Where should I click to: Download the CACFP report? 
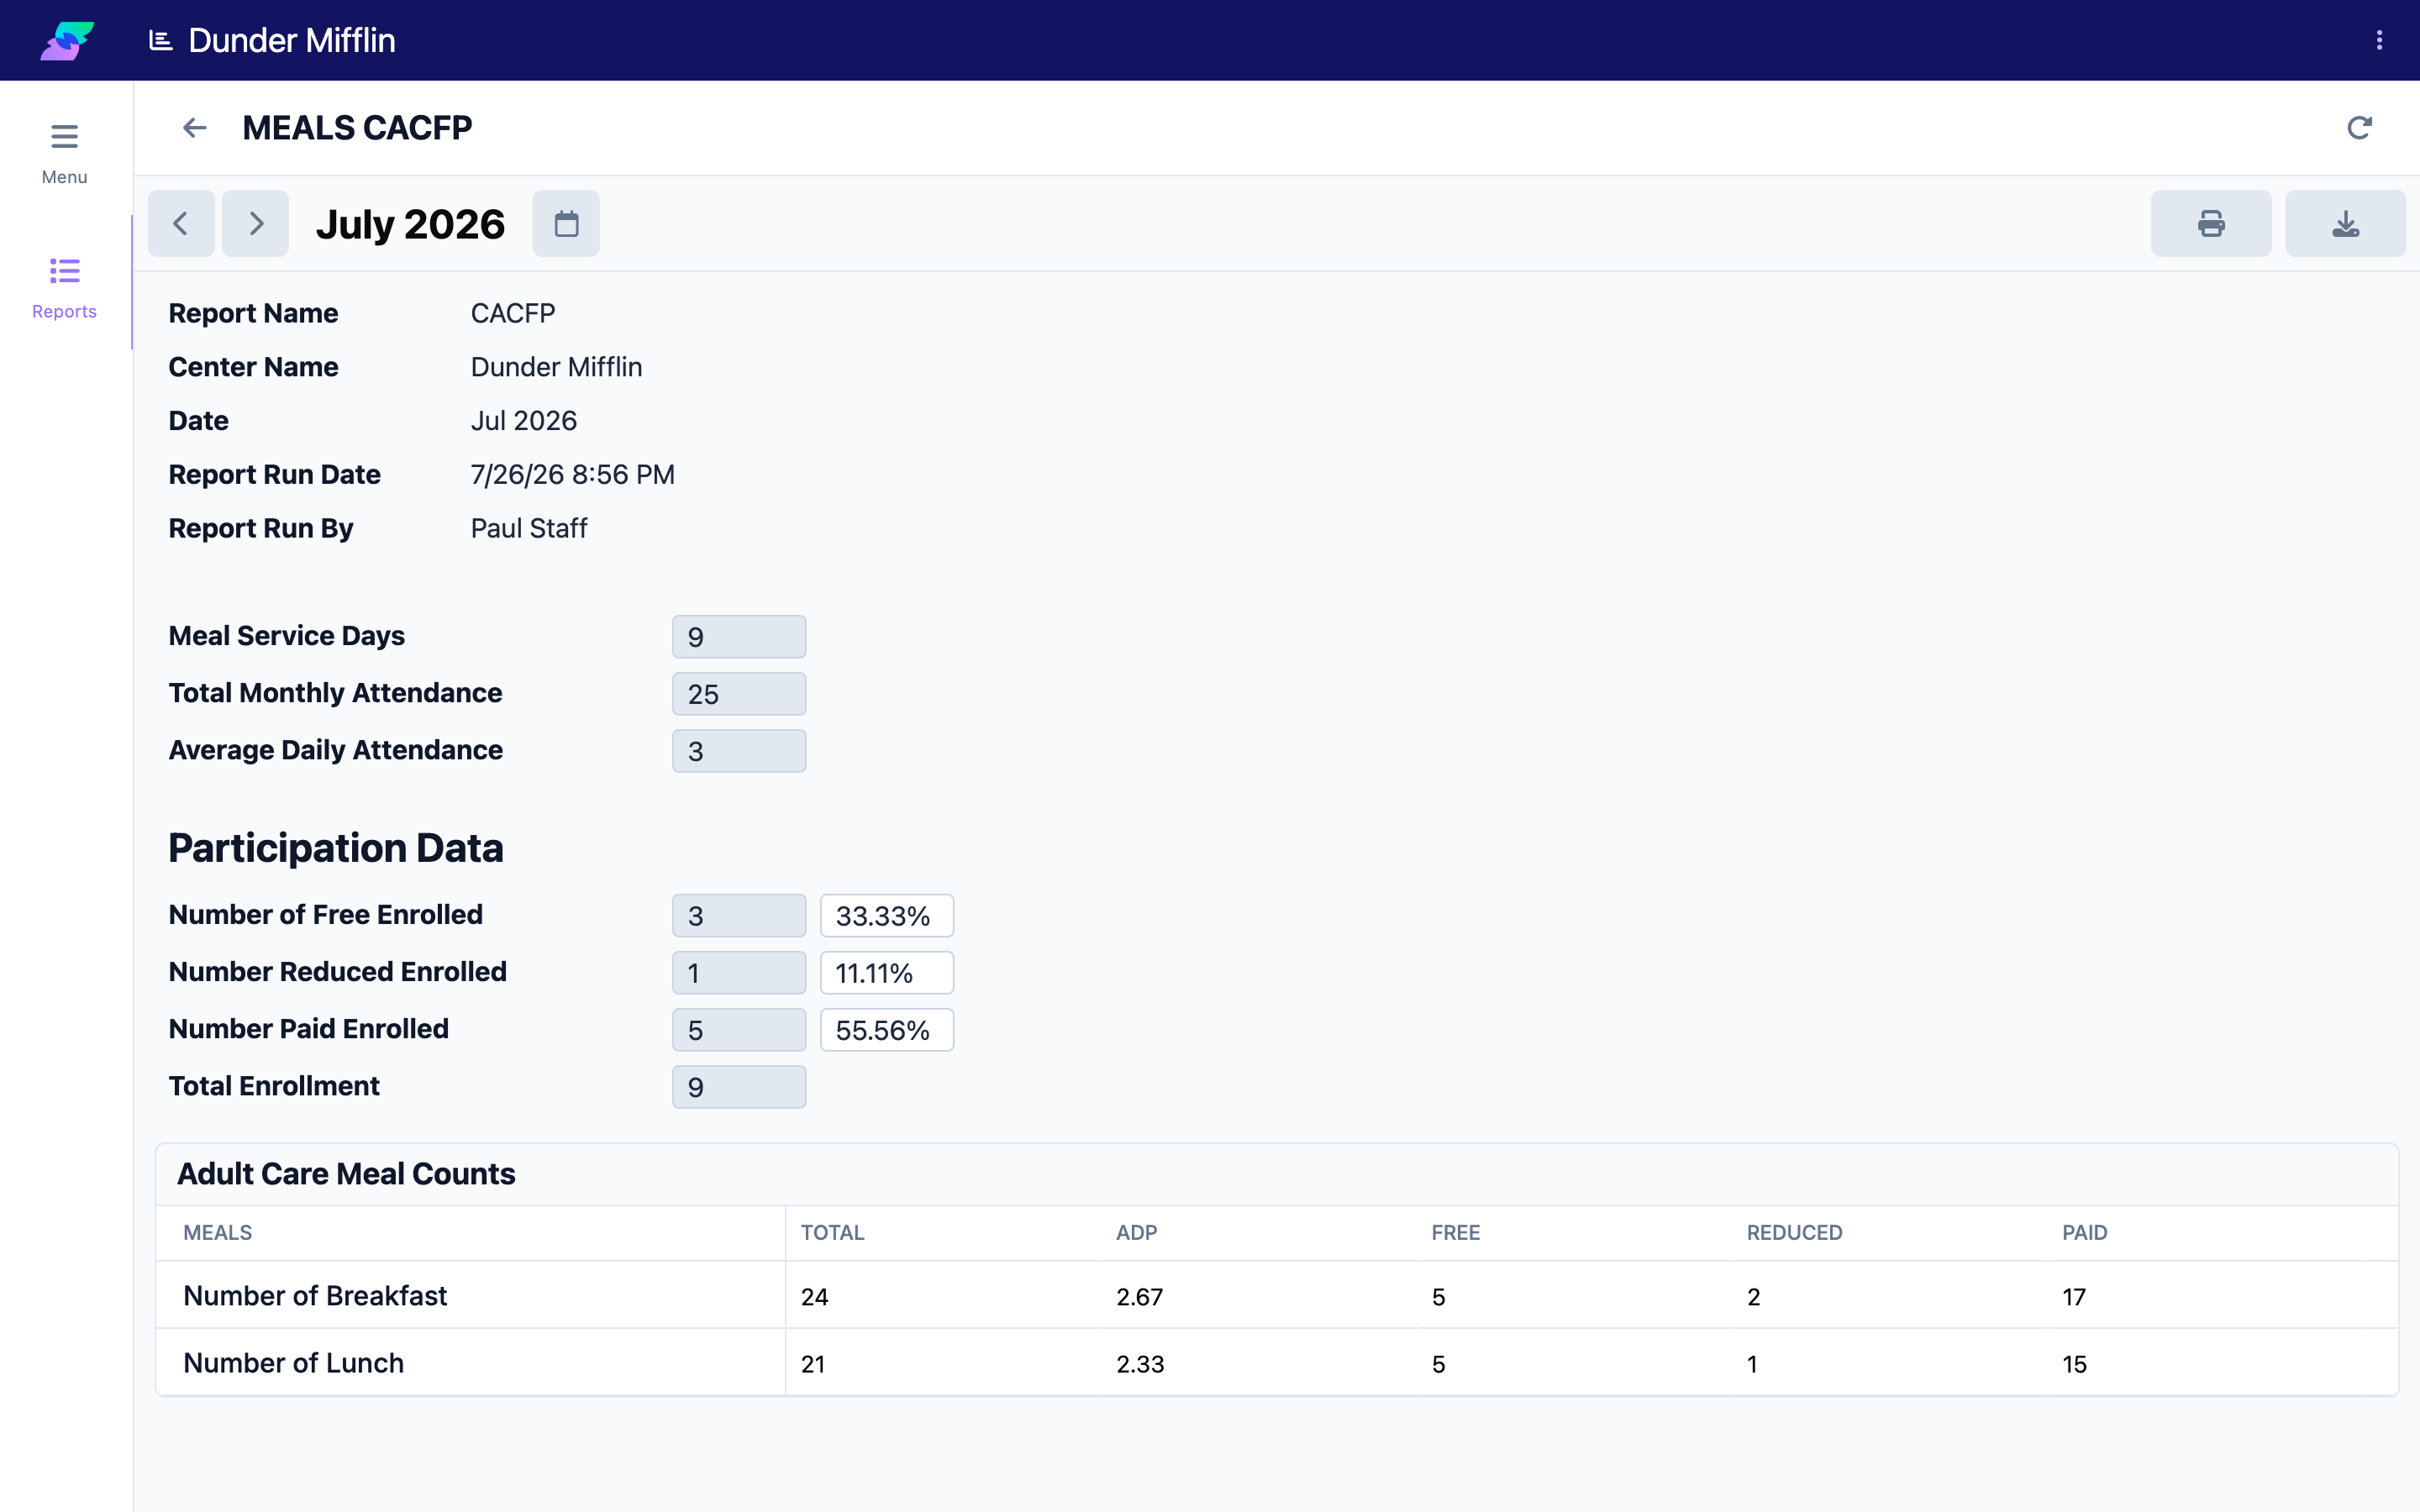pos(2345,223)
